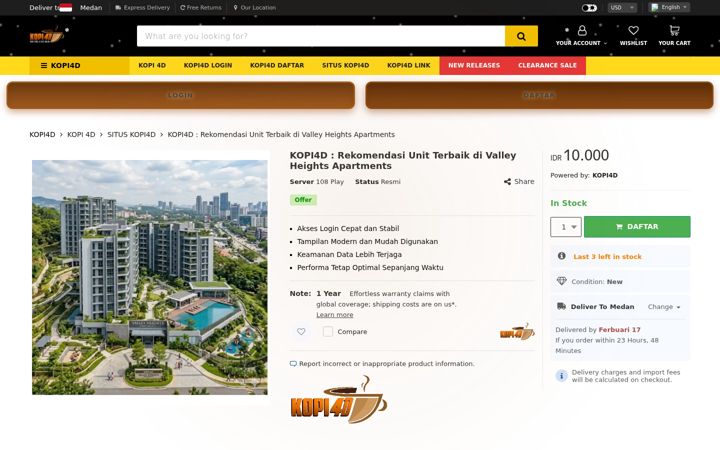Toggle the dark mode switch in top bar
Image resolution: width=720 pixels, height=450 pixels.
(589, 8)
